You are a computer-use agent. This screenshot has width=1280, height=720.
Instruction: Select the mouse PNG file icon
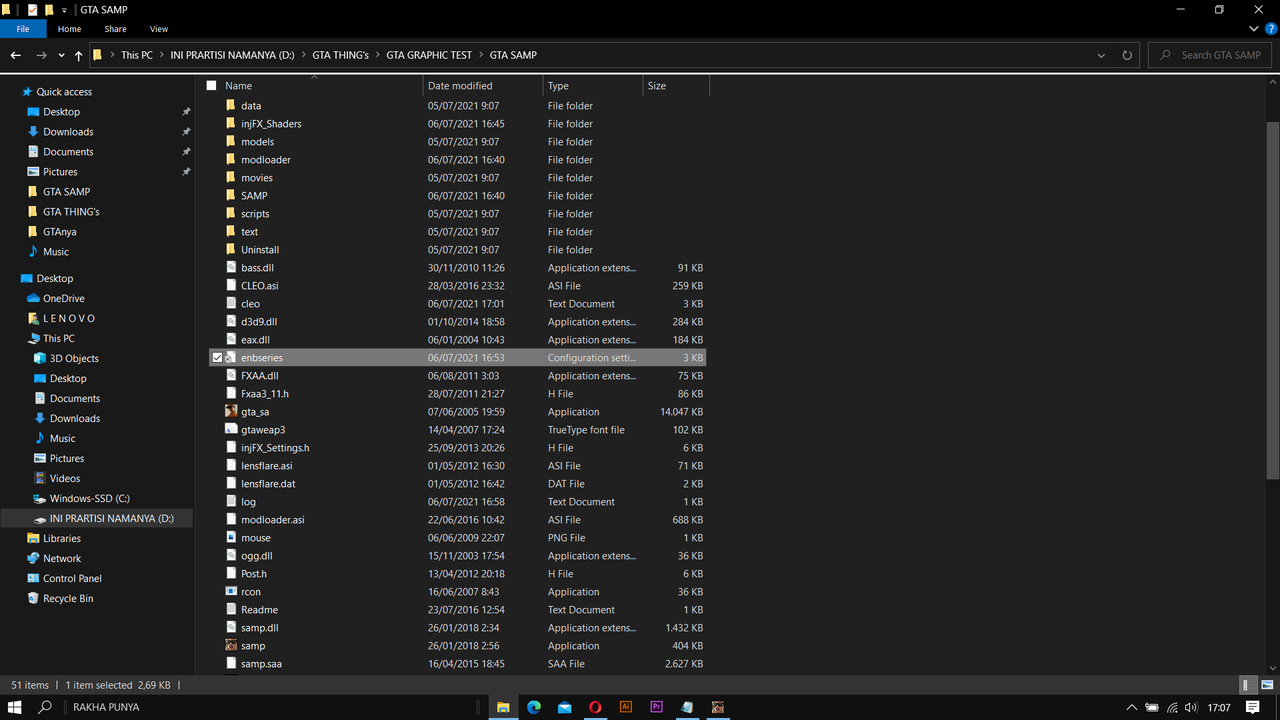[232, 538]
